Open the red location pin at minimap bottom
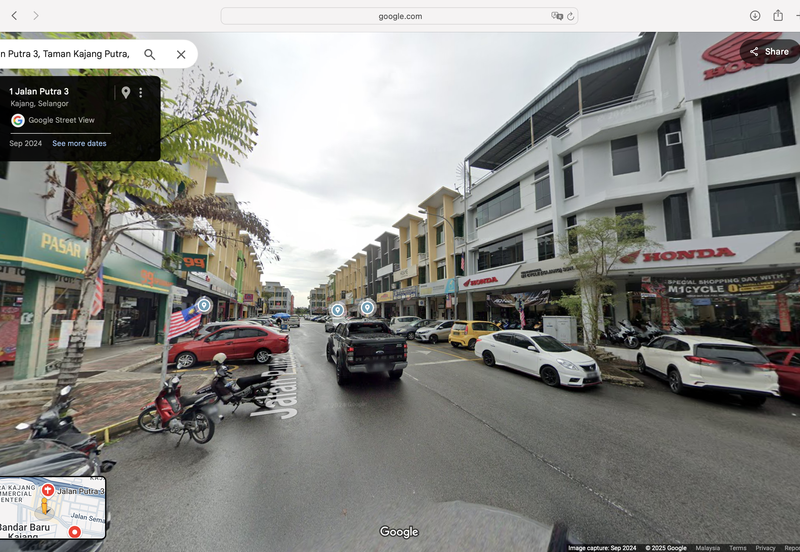 pyautogui.click(x=74, y=532)
